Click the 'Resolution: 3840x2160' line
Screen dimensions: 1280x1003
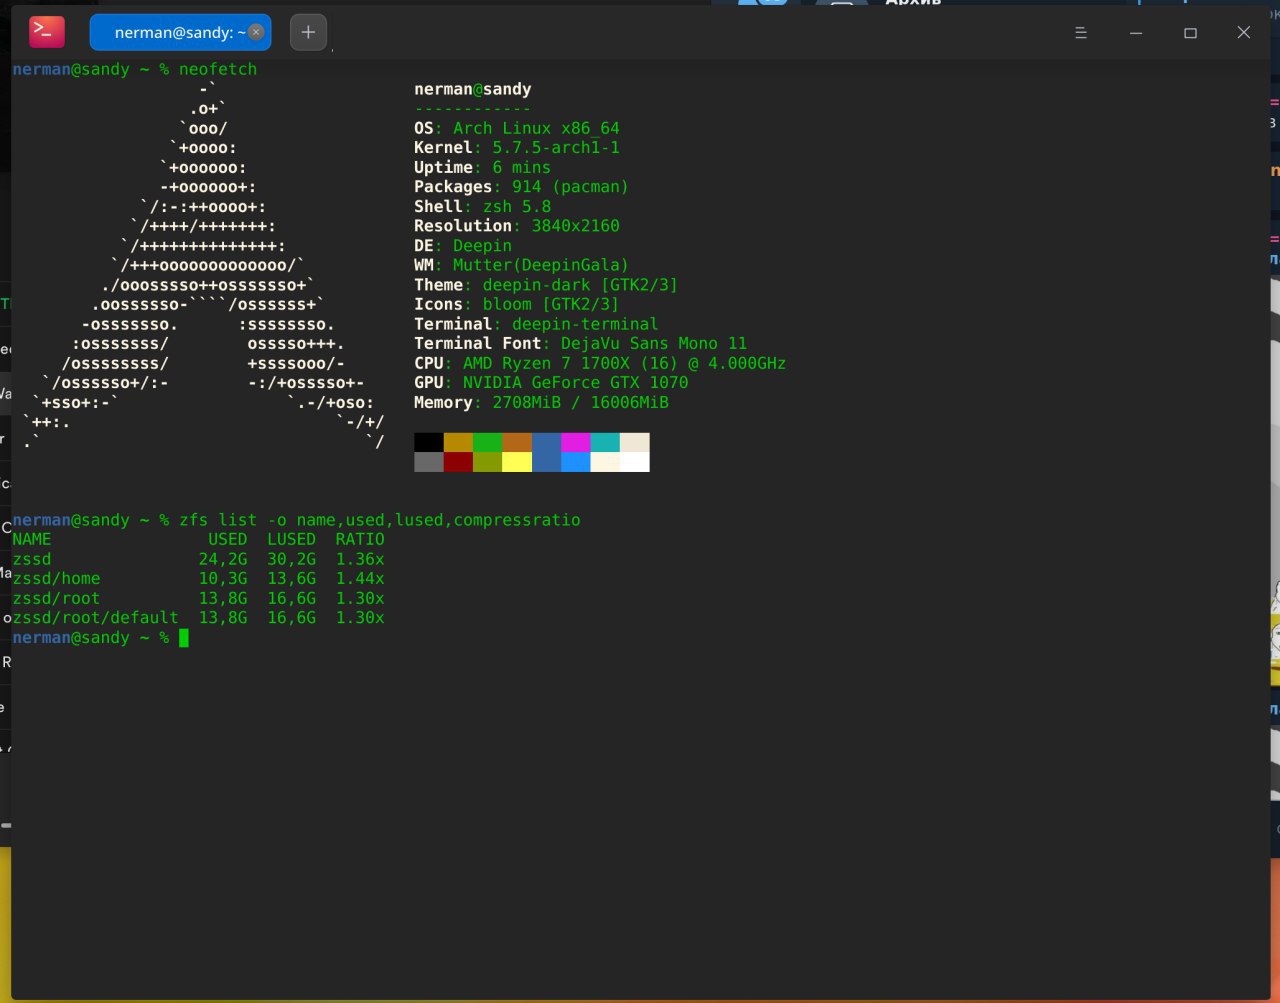coord(517,225)
